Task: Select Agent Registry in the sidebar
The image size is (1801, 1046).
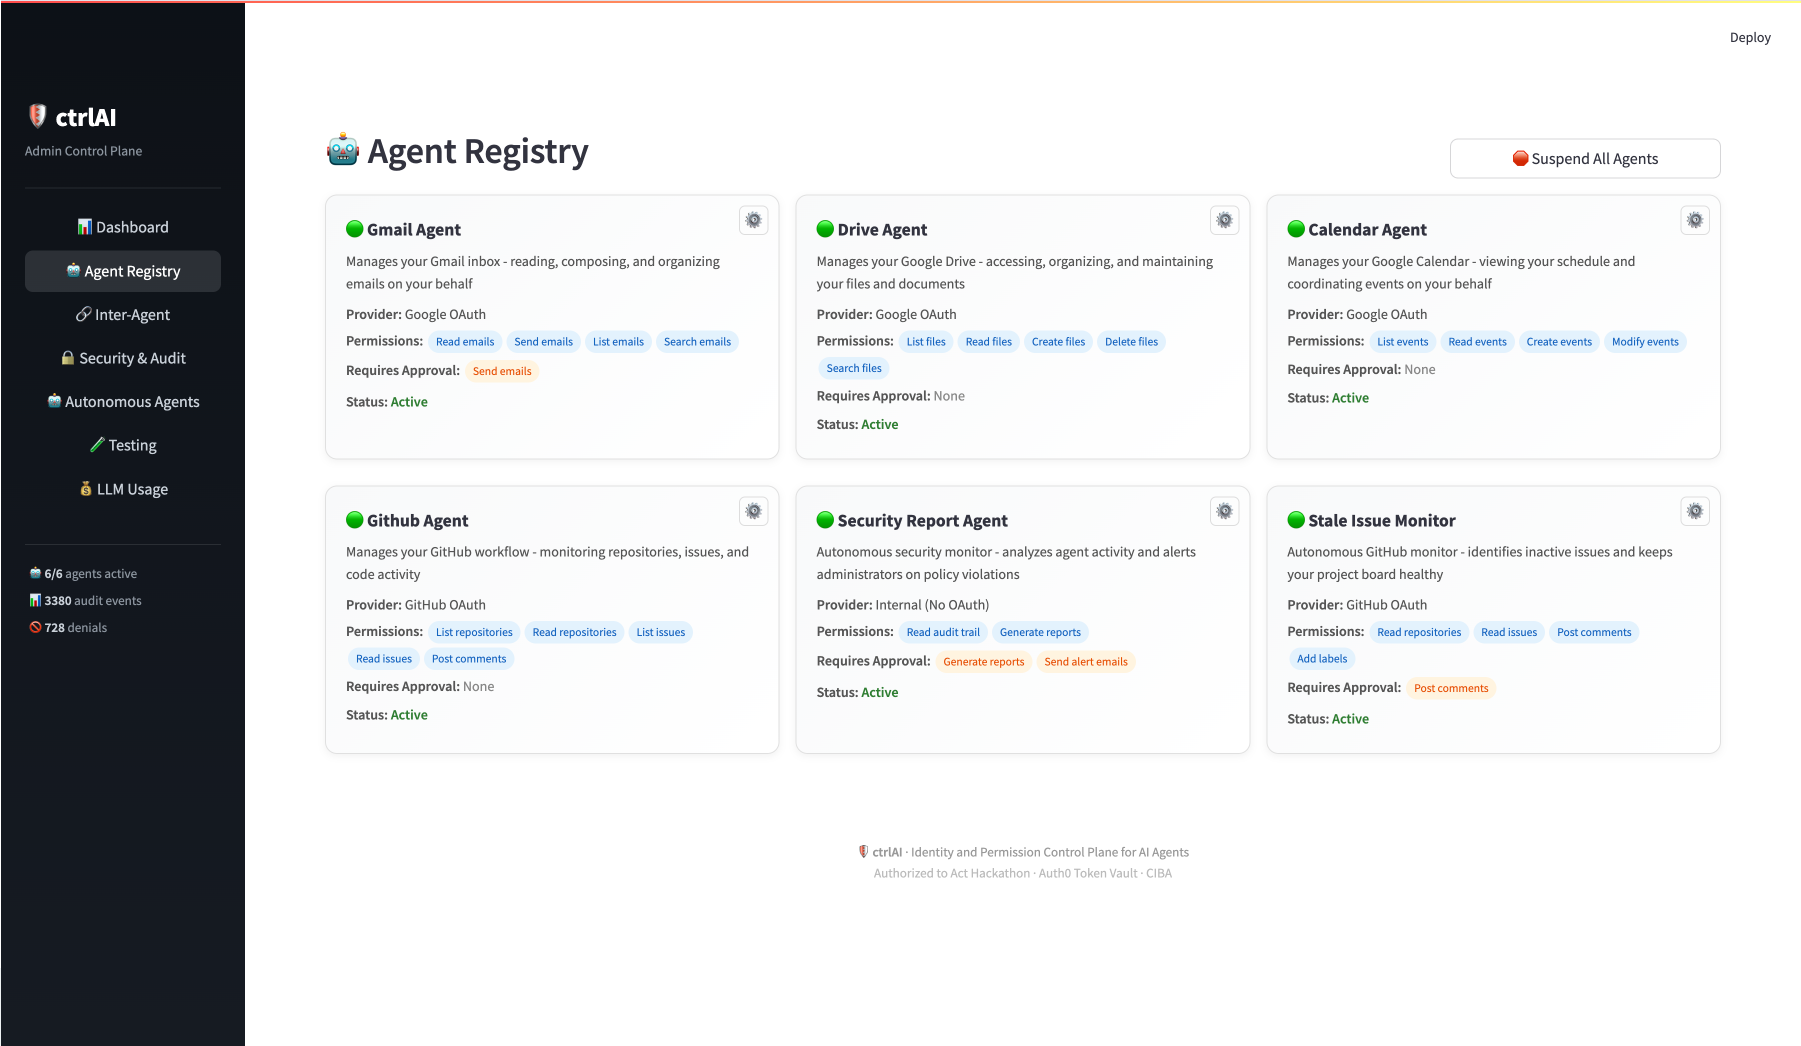Action: tap(123, 271)
